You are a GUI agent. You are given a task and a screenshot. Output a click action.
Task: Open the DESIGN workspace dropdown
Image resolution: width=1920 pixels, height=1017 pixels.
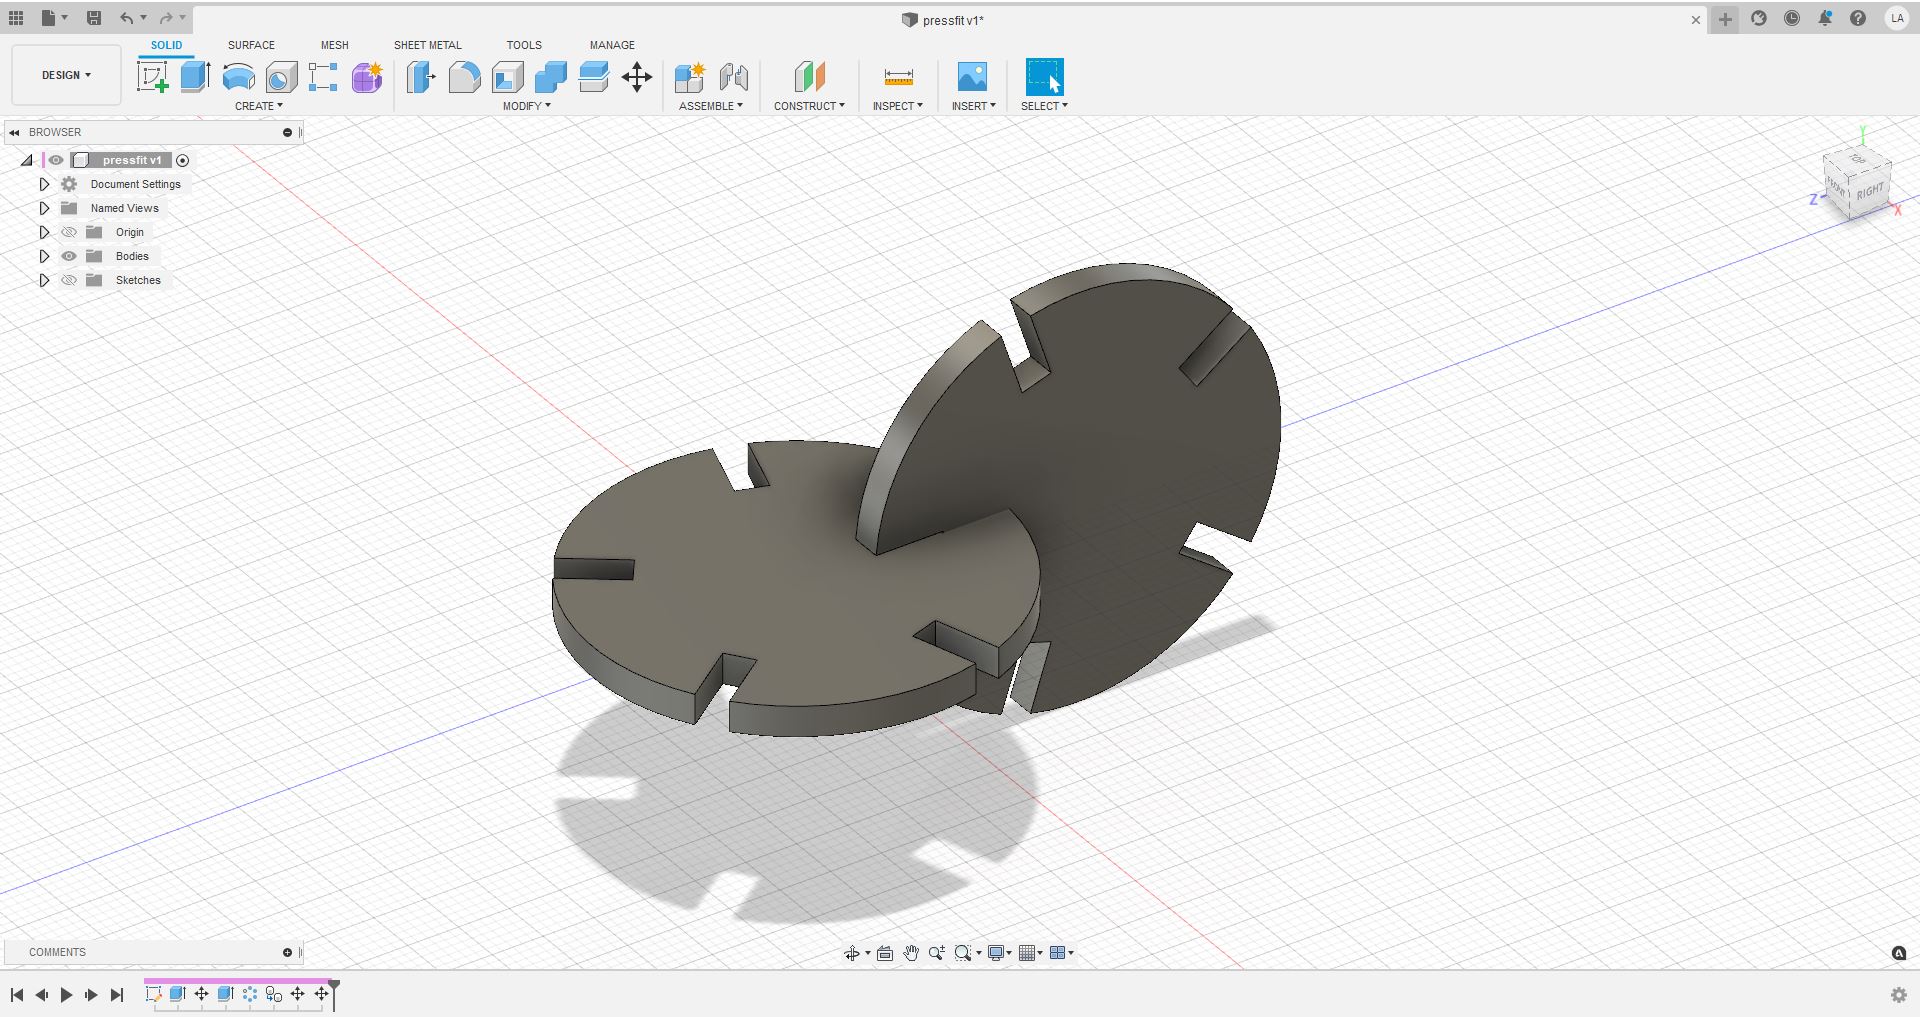[x=66, y=75]
